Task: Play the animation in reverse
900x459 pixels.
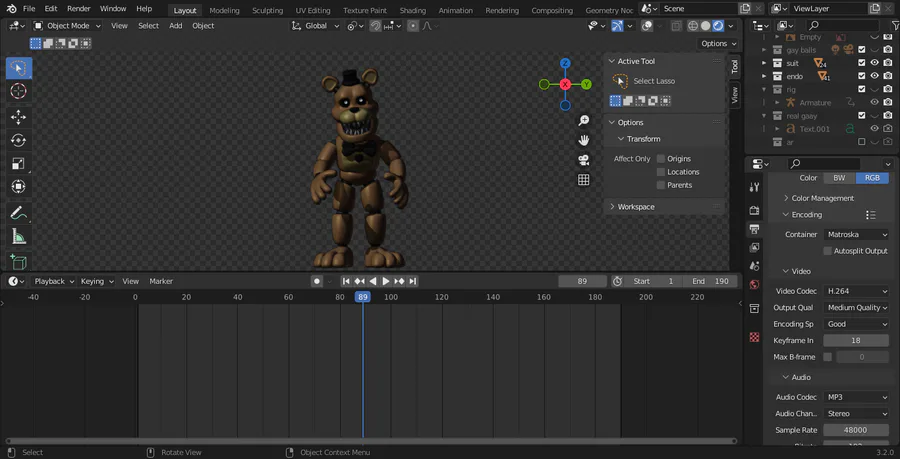Action: [x=373, y=281]
